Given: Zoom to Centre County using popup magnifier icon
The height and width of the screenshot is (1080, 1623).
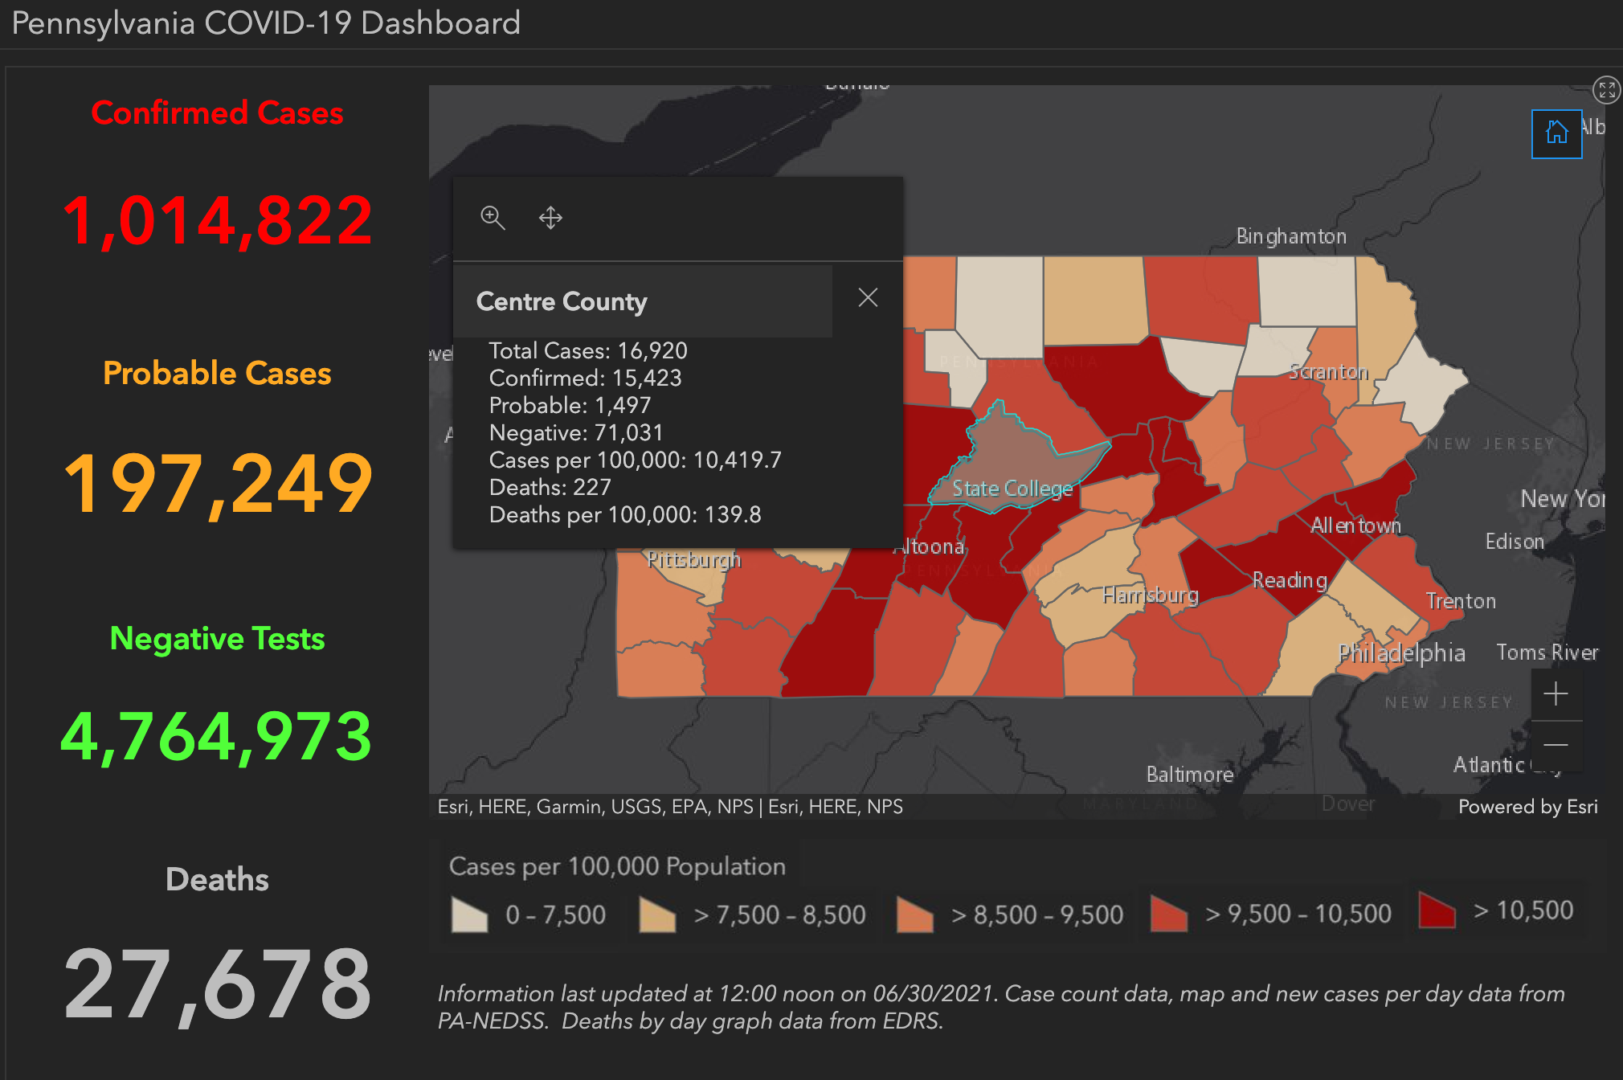Looking at the screenshot, I should (493, 217).
